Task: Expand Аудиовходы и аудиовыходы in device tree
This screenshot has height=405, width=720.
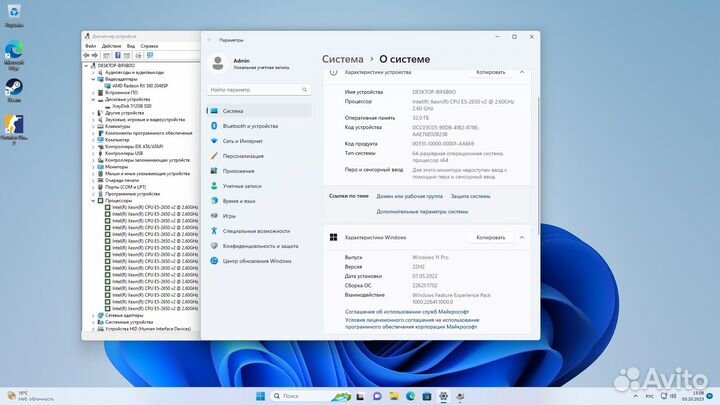Action: coord(93,73)
